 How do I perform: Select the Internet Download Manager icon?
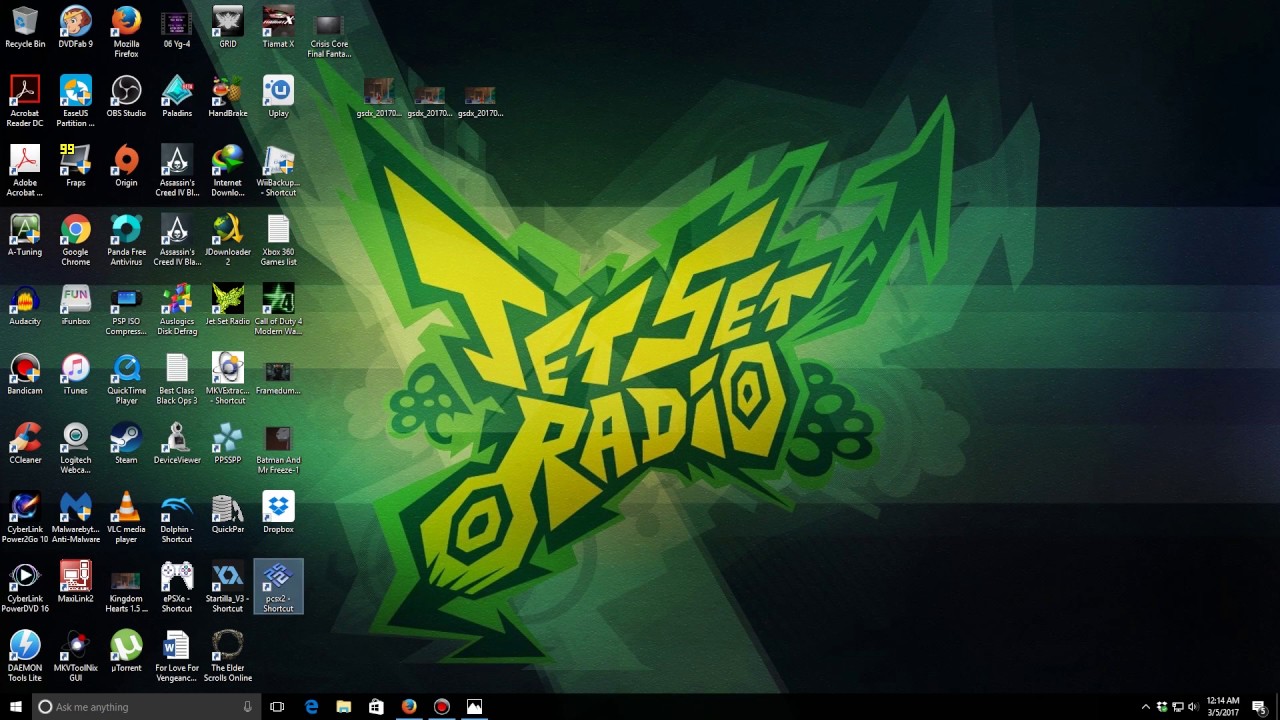tap(228, 171)
